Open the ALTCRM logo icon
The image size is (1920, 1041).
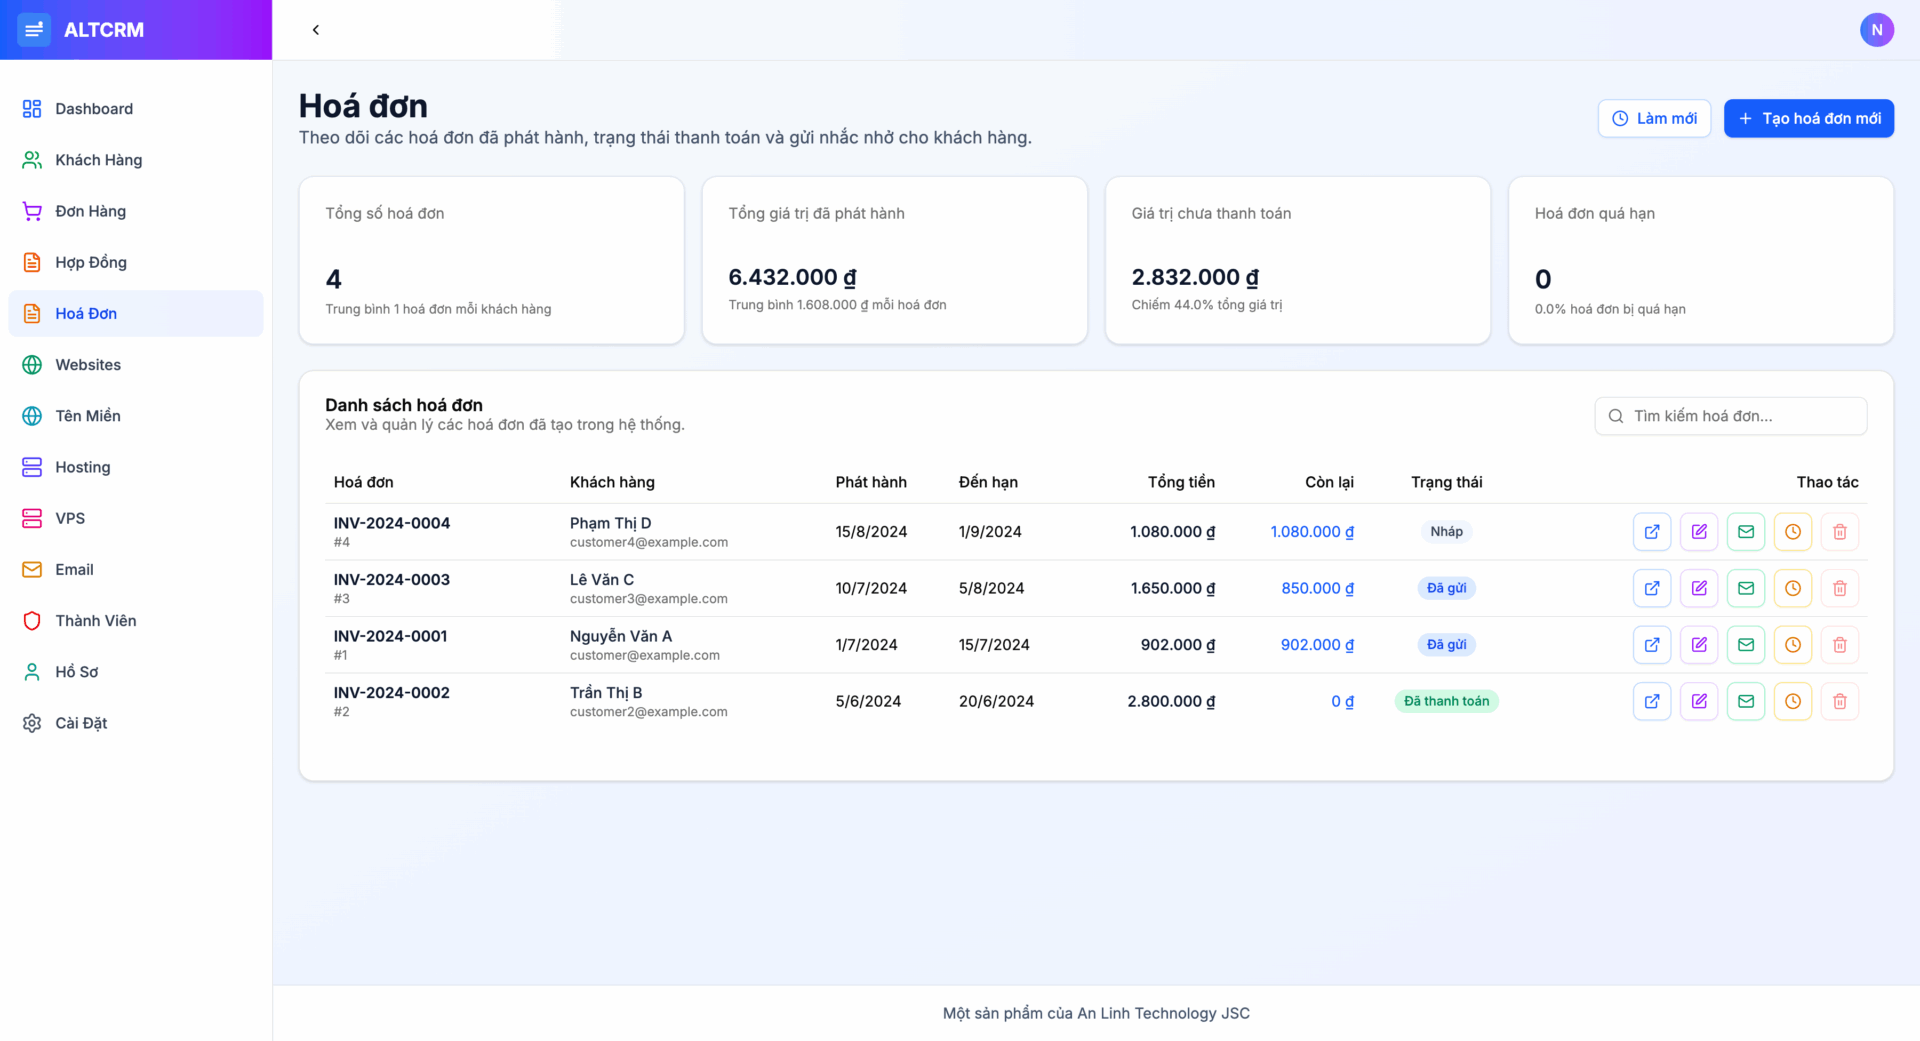tap(33, 29)
